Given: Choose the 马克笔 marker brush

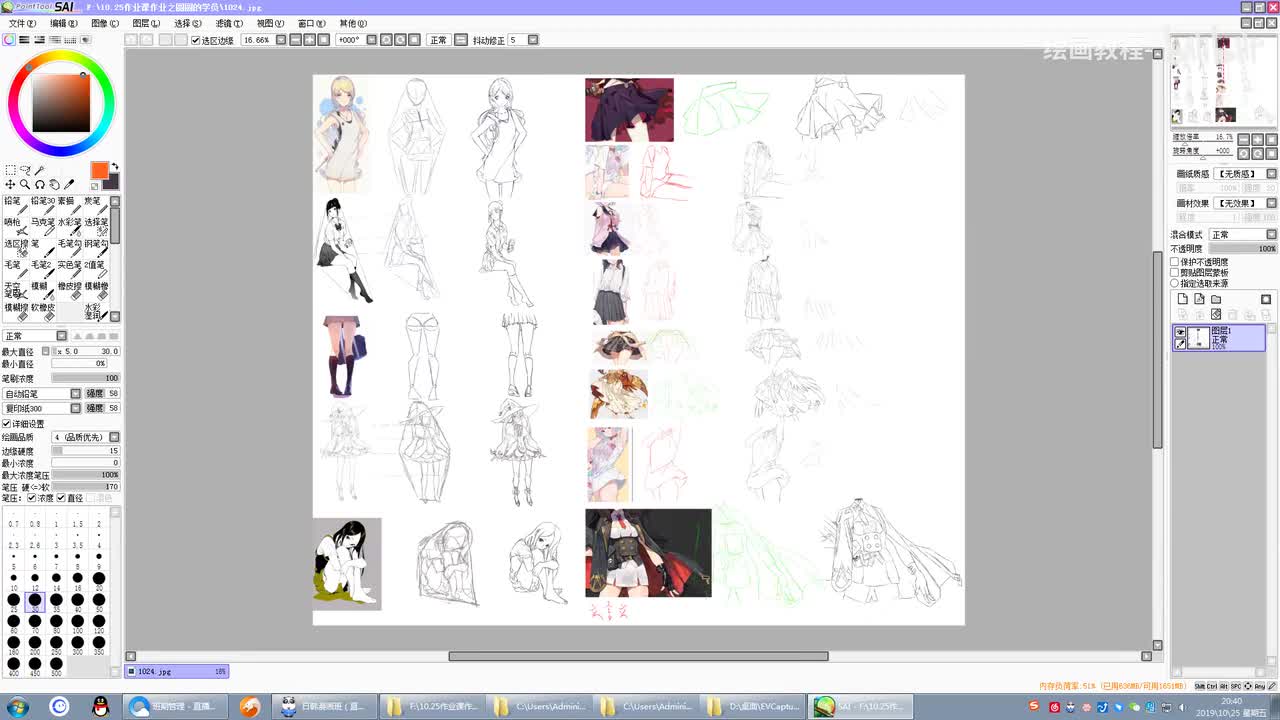Looking at the screenshot, I should (x=42, y=228).
